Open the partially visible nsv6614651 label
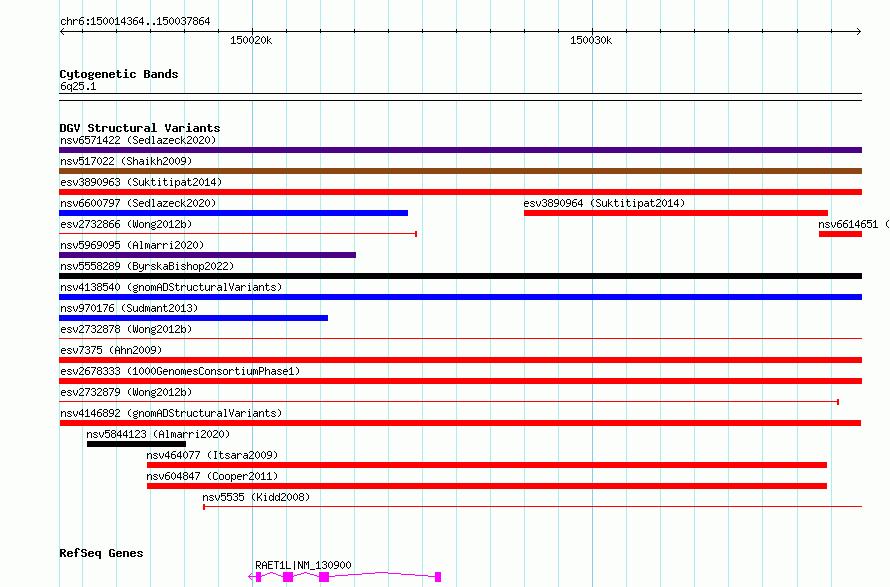This screenshot has width=890, height=587. (854, 224)
